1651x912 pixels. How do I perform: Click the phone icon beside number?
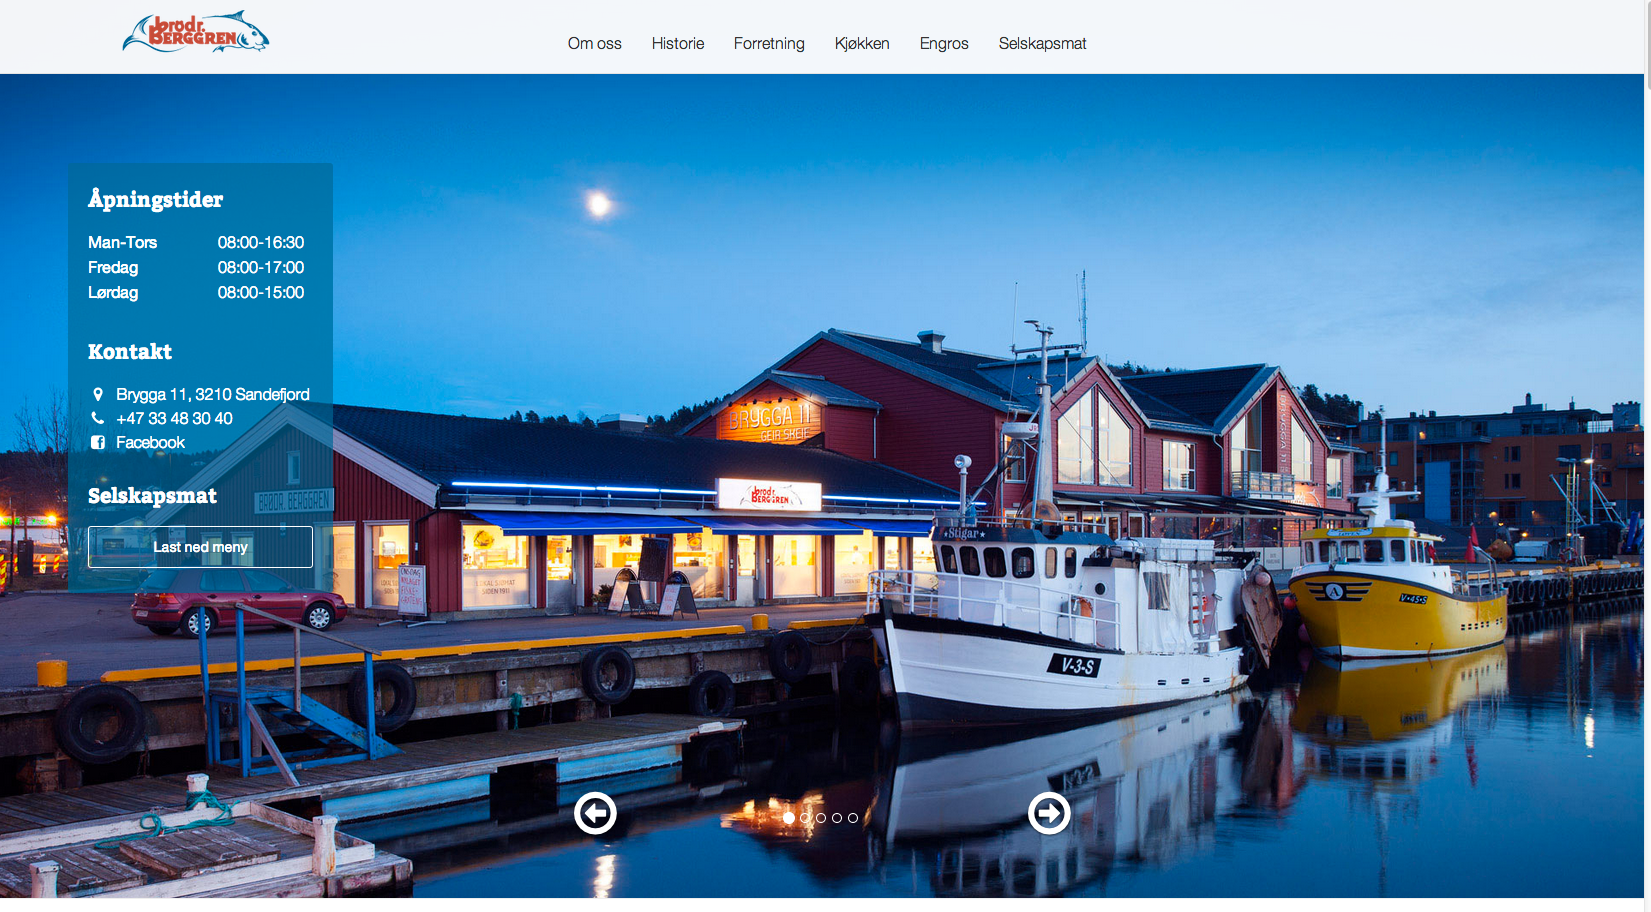coord(98,418)
